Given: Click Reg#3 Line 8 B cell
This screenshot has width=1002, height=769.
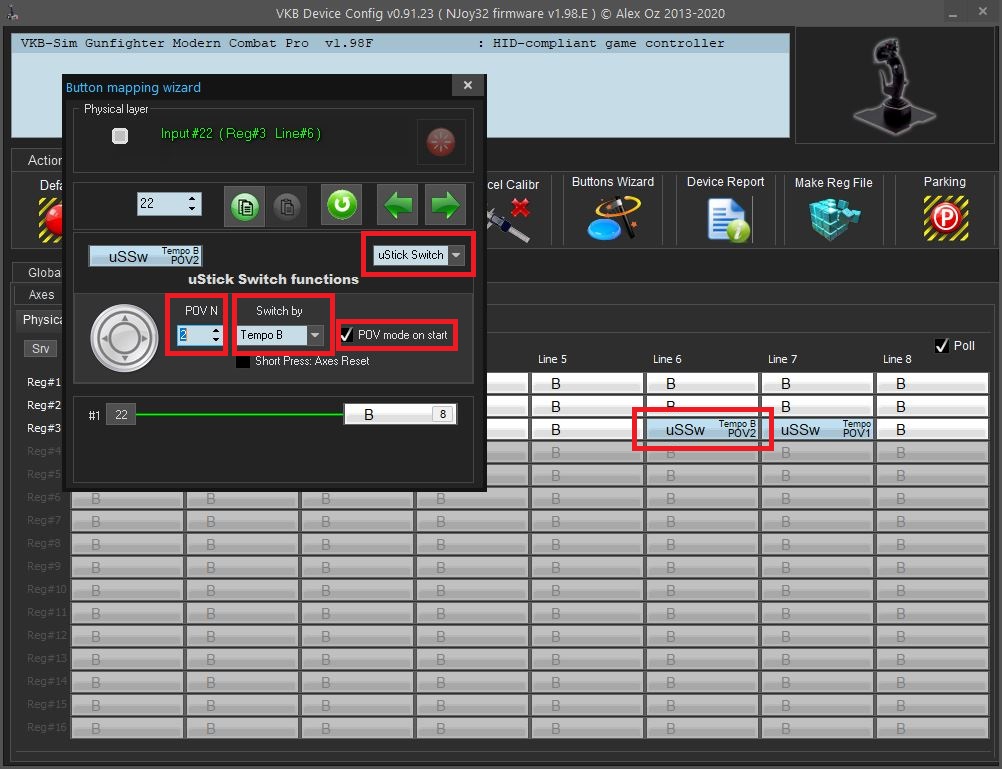Looking at the screenshot, I should pos(932,430).
